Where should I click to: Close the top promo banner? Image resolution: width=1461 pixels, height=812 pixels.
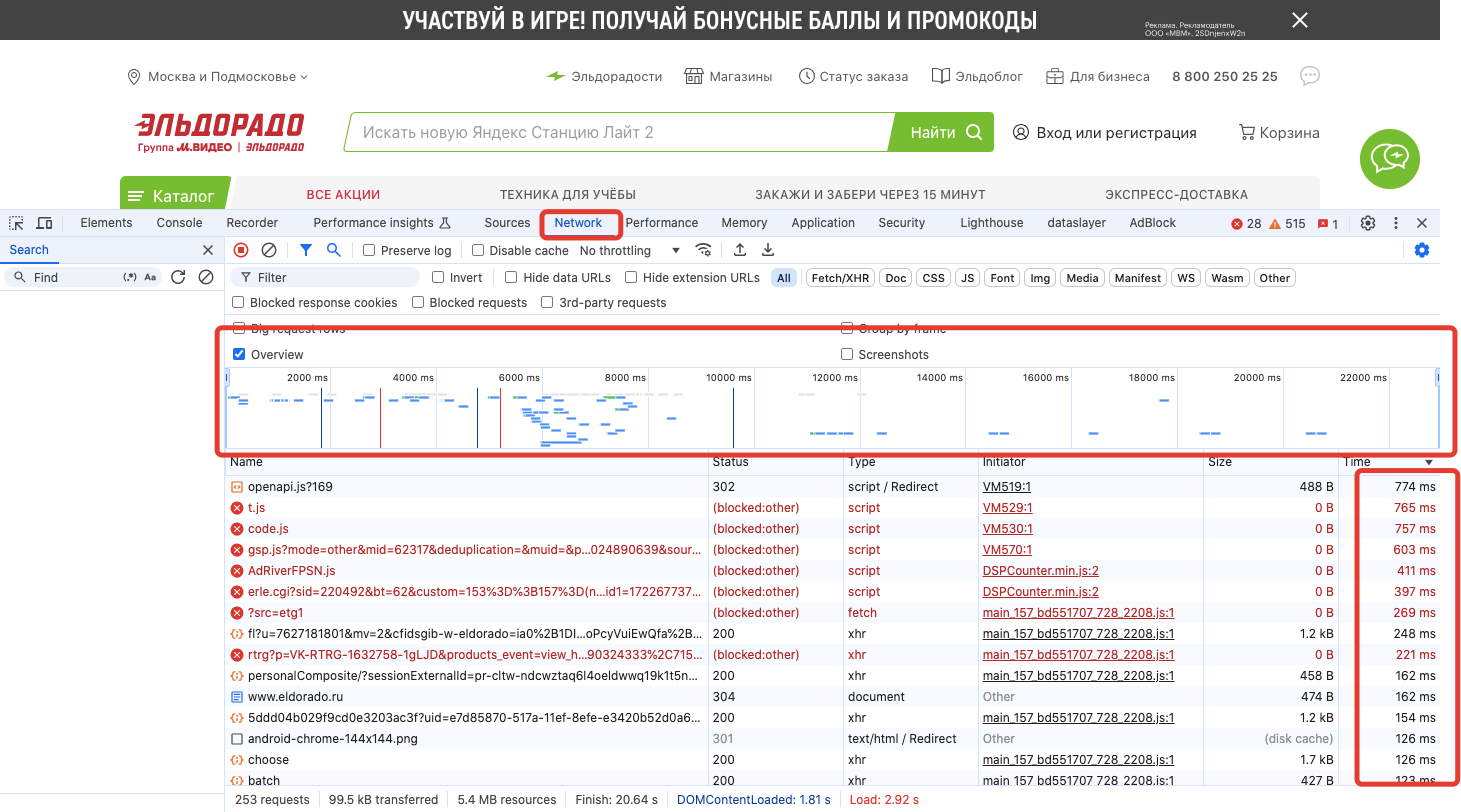click(1299, 20)
